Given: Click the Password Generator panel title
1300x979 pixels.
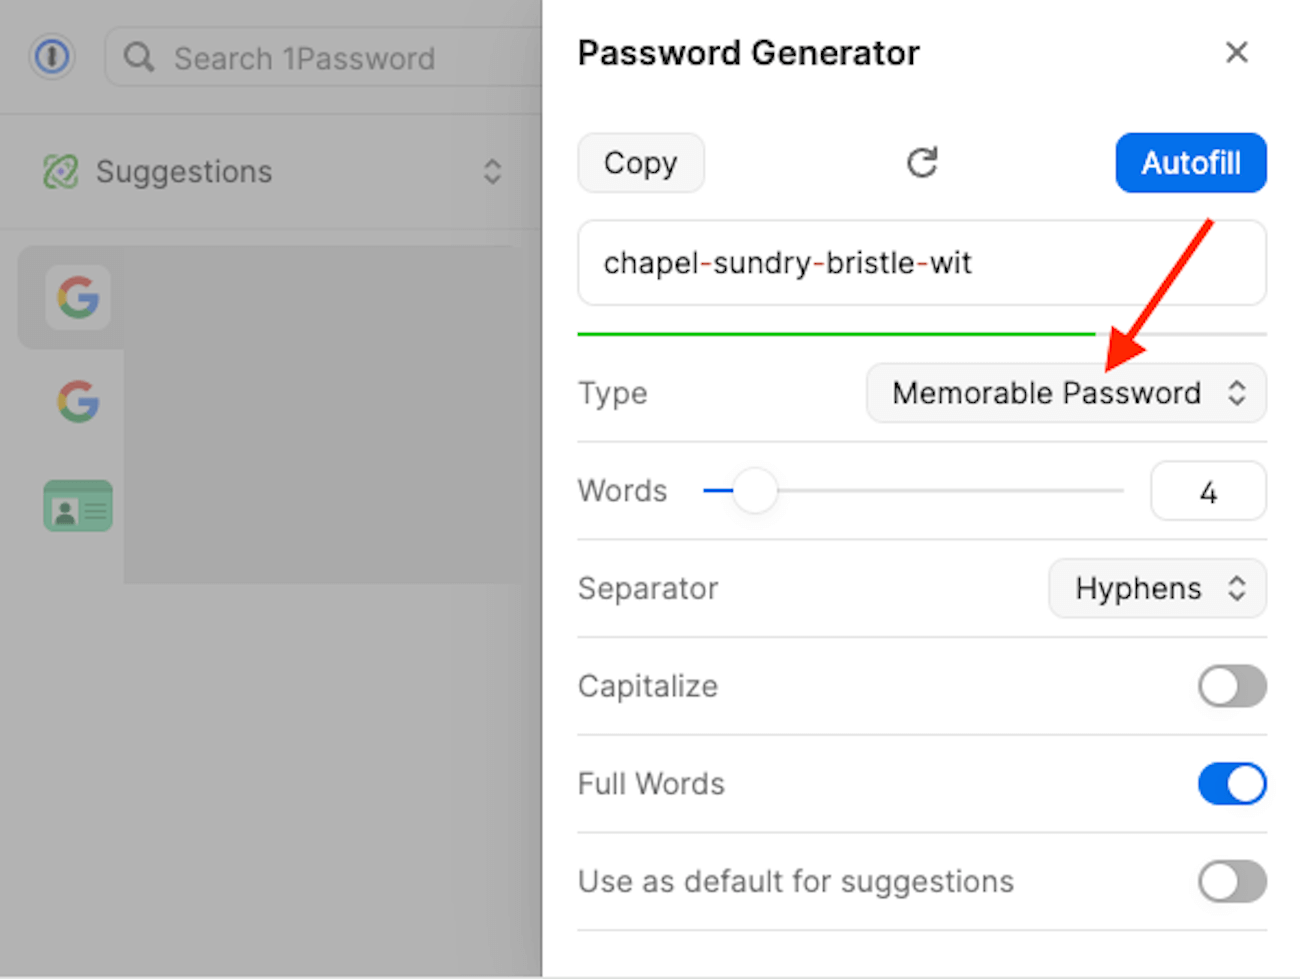Looking at the screenshot, I should pos(748,52).
